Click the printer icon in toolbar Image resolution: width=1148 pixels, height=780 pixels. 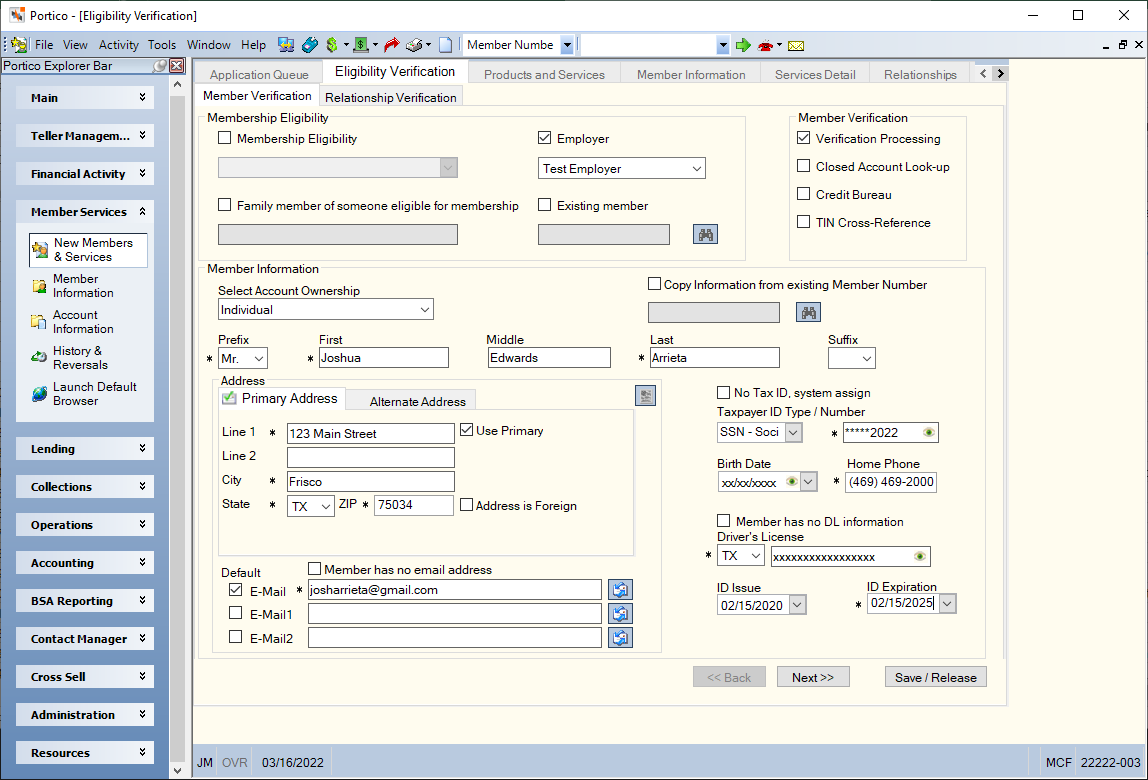coord(414,45)
